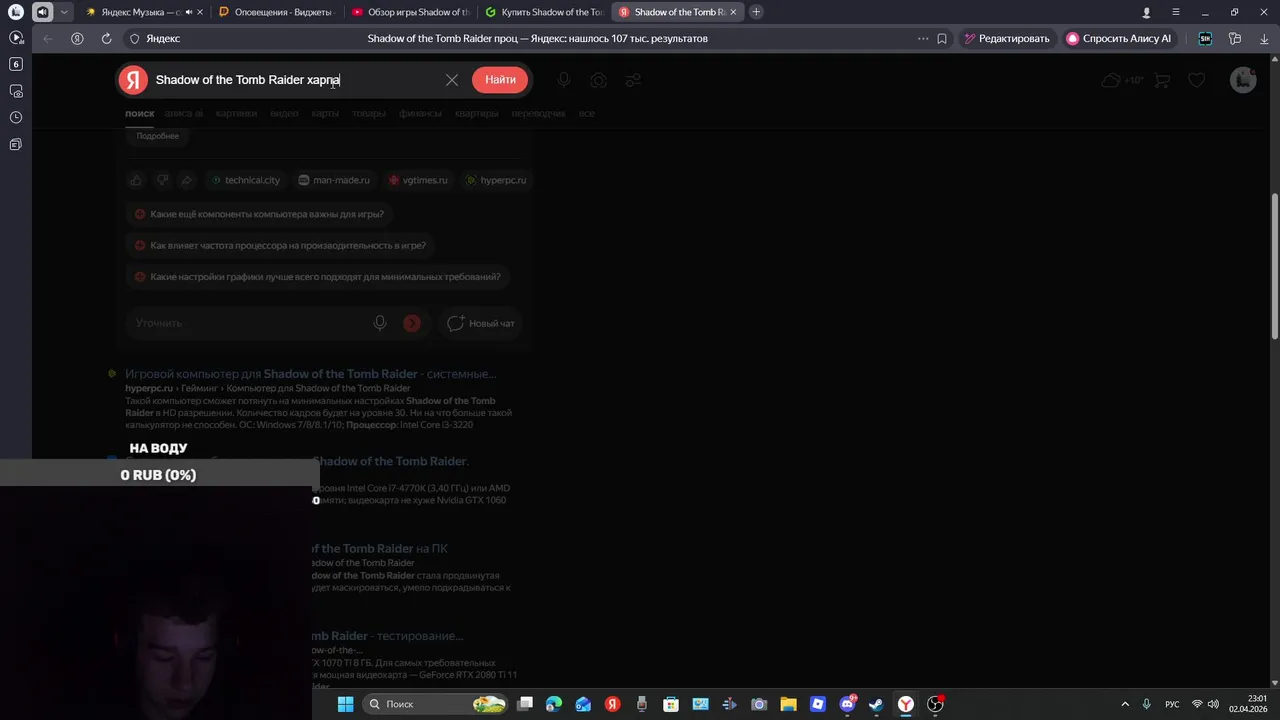Screen dimensions: 1280x720
Task: Click the taskbar Поиск search box
Action: tap(433, 704)
